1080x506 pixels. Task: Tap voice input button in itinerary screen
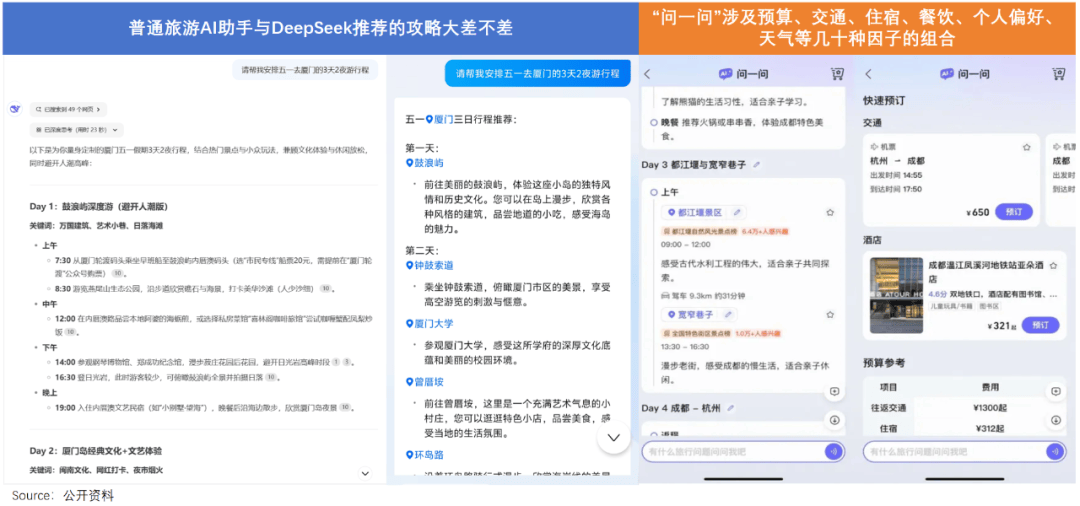click(834, 452)
